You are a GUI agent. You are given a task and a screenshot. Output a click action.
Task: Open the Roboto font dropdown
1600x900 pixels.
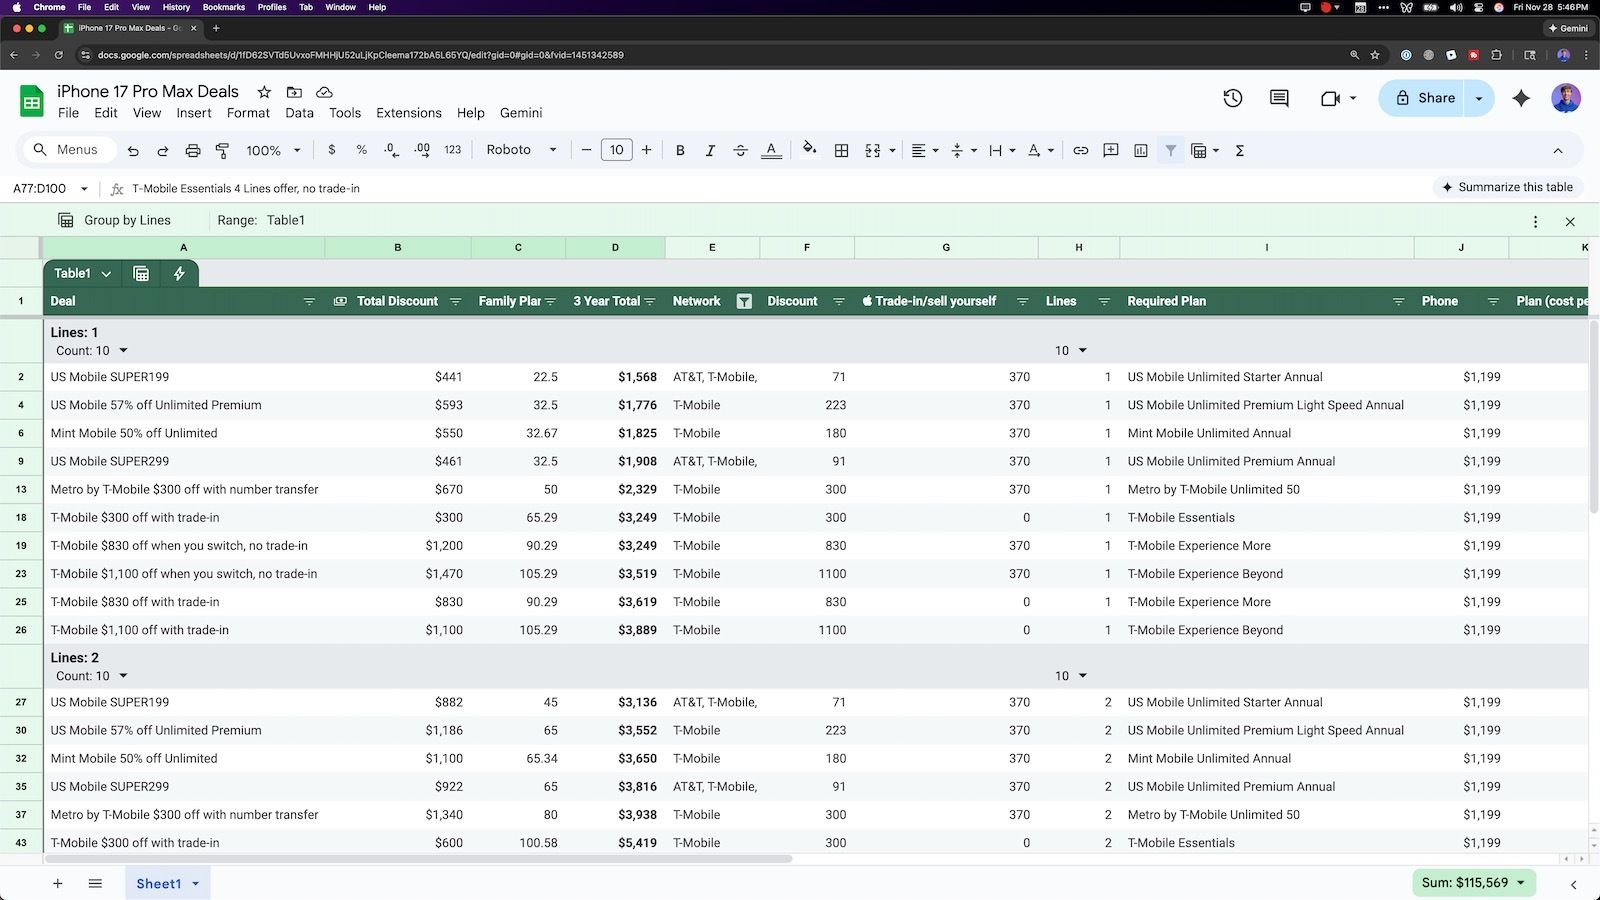click(521, 150)
